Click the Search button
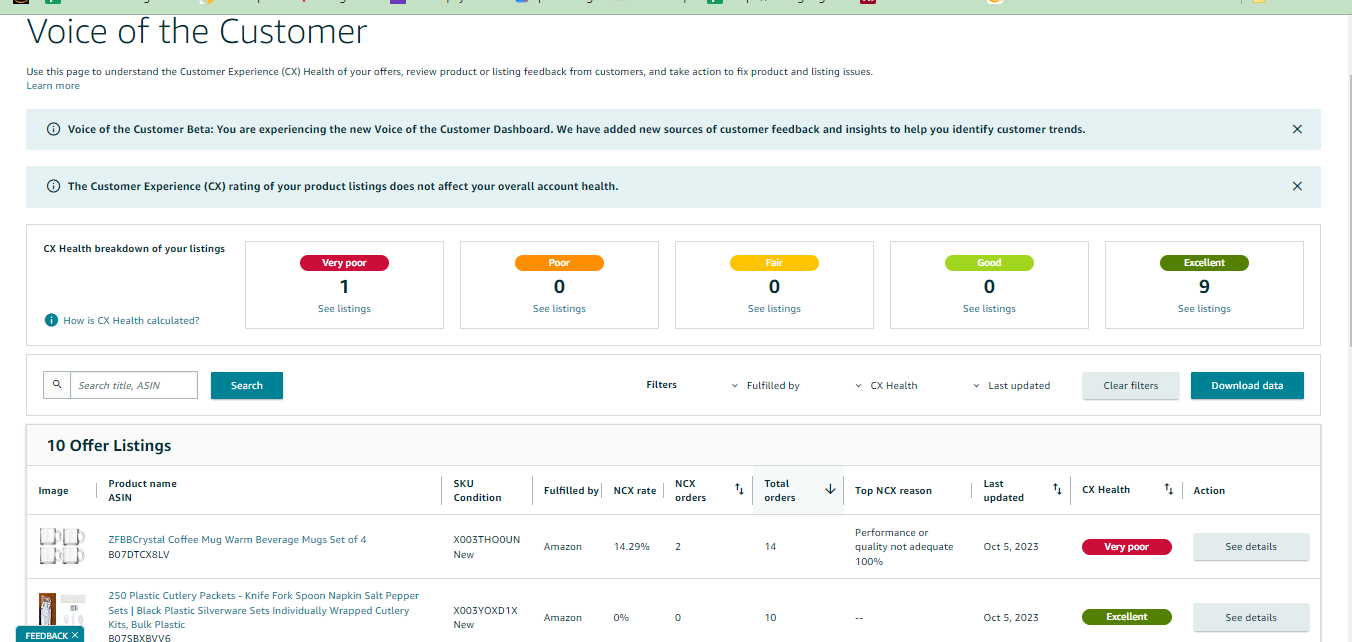The width and height of the screenshot is (1352, 642). [x=247, y=385]
